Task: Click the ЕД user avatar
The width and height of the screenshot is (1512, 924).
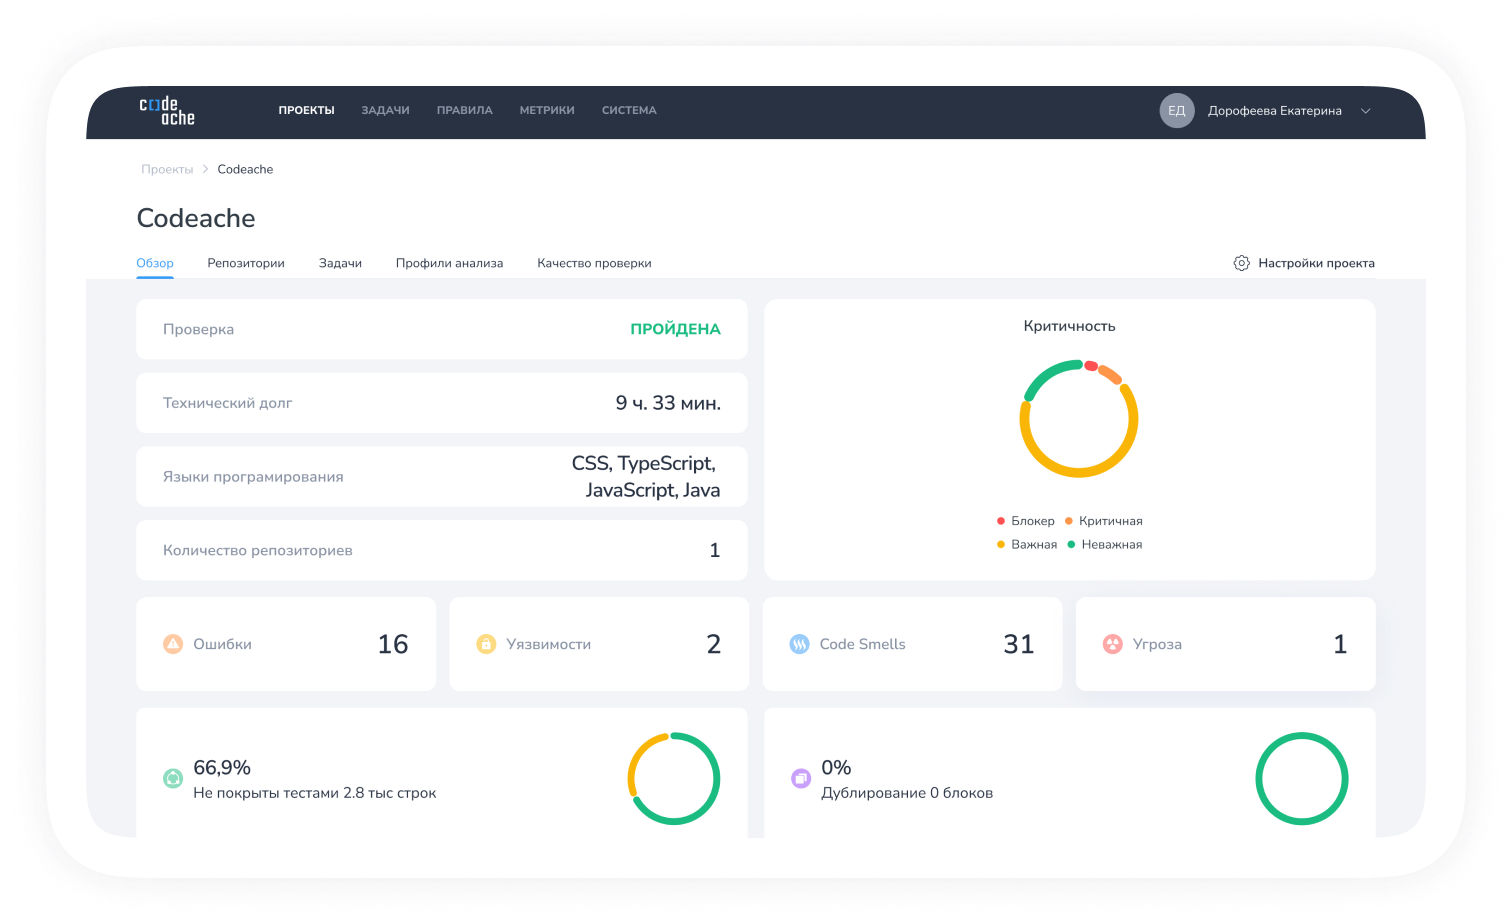Action: pyautogui.click(x=1177, y=111)
